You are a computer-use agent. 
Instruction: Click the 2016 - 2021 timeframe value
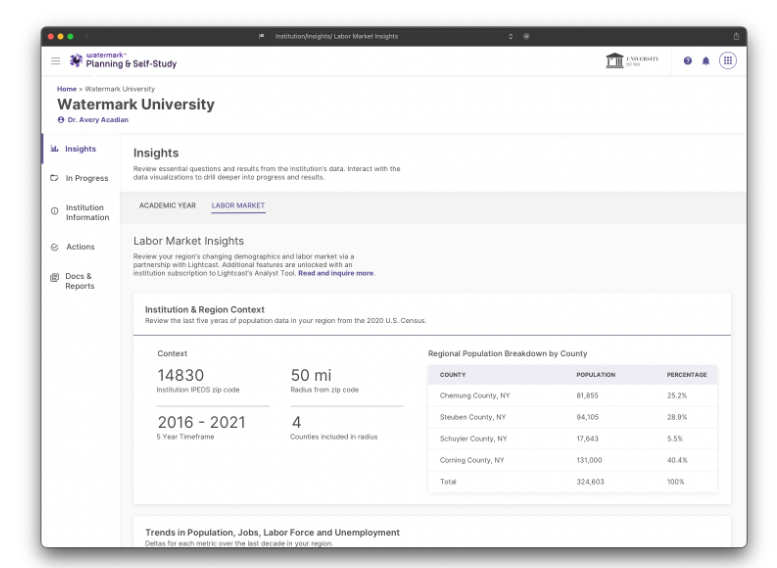point(201,422)
